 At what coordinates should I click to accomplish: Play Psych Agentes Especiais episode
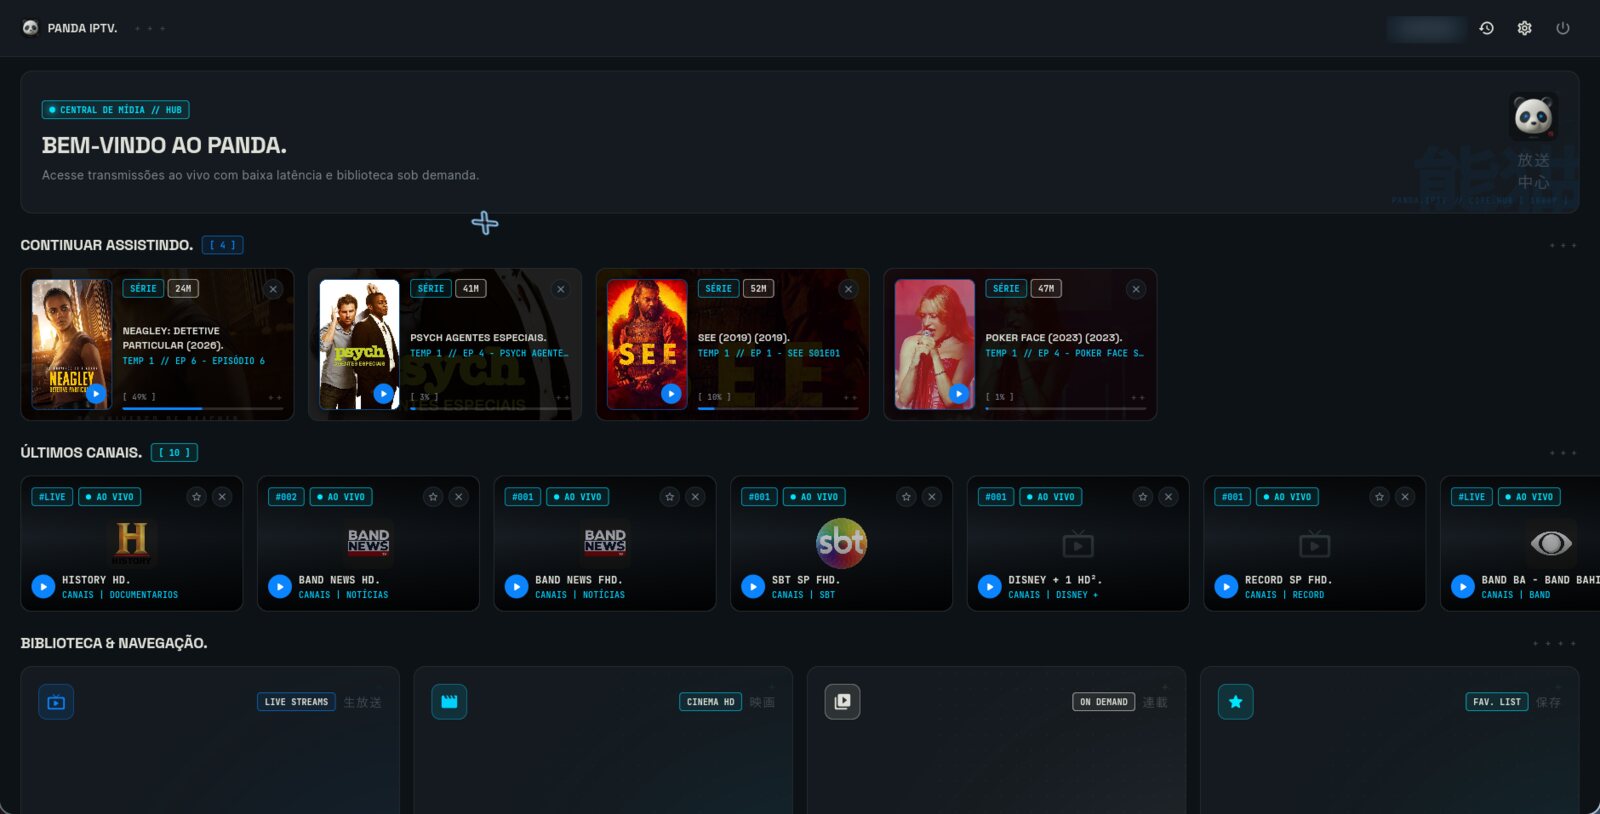383,394
